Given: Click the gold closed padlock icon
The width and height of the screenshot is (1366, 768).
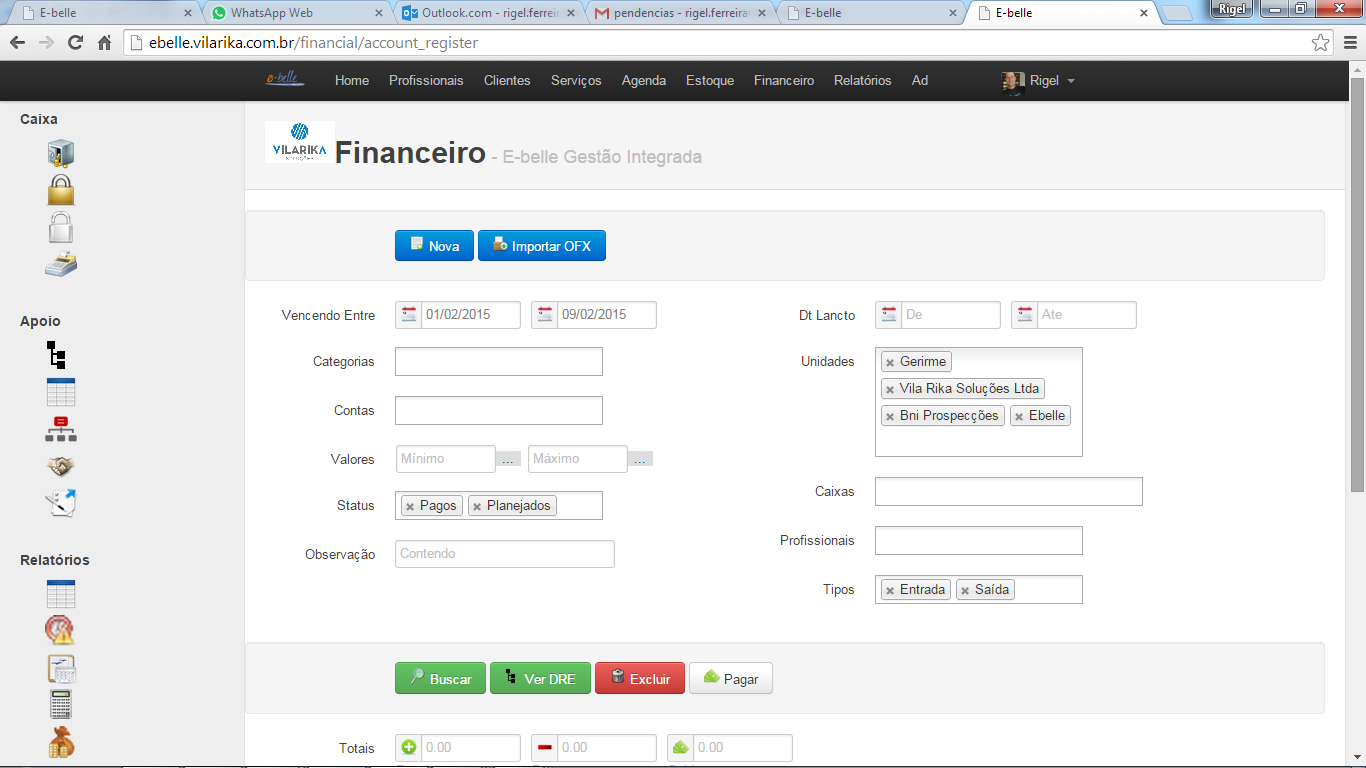Looking at the screenshot, I should click(x=61, y=190).
